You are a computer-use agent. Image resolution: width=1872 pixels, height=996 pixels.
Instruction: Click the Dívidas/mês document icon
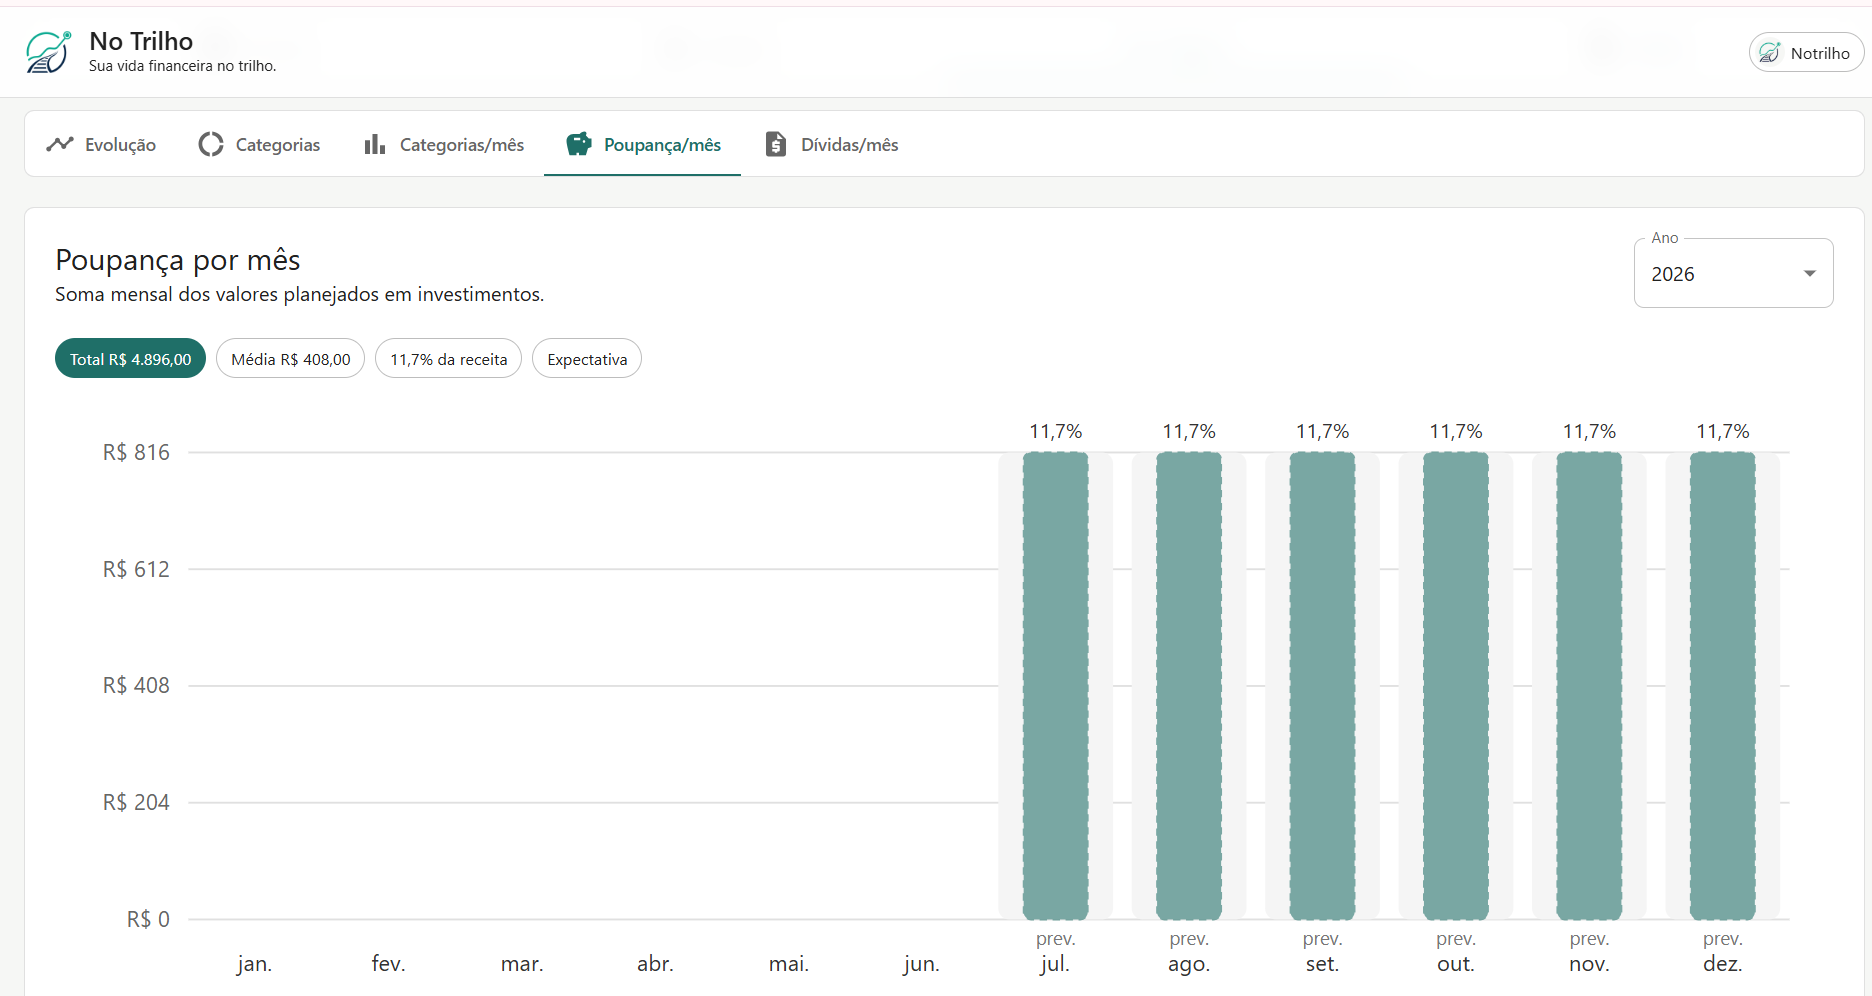[x=776, y=144]
